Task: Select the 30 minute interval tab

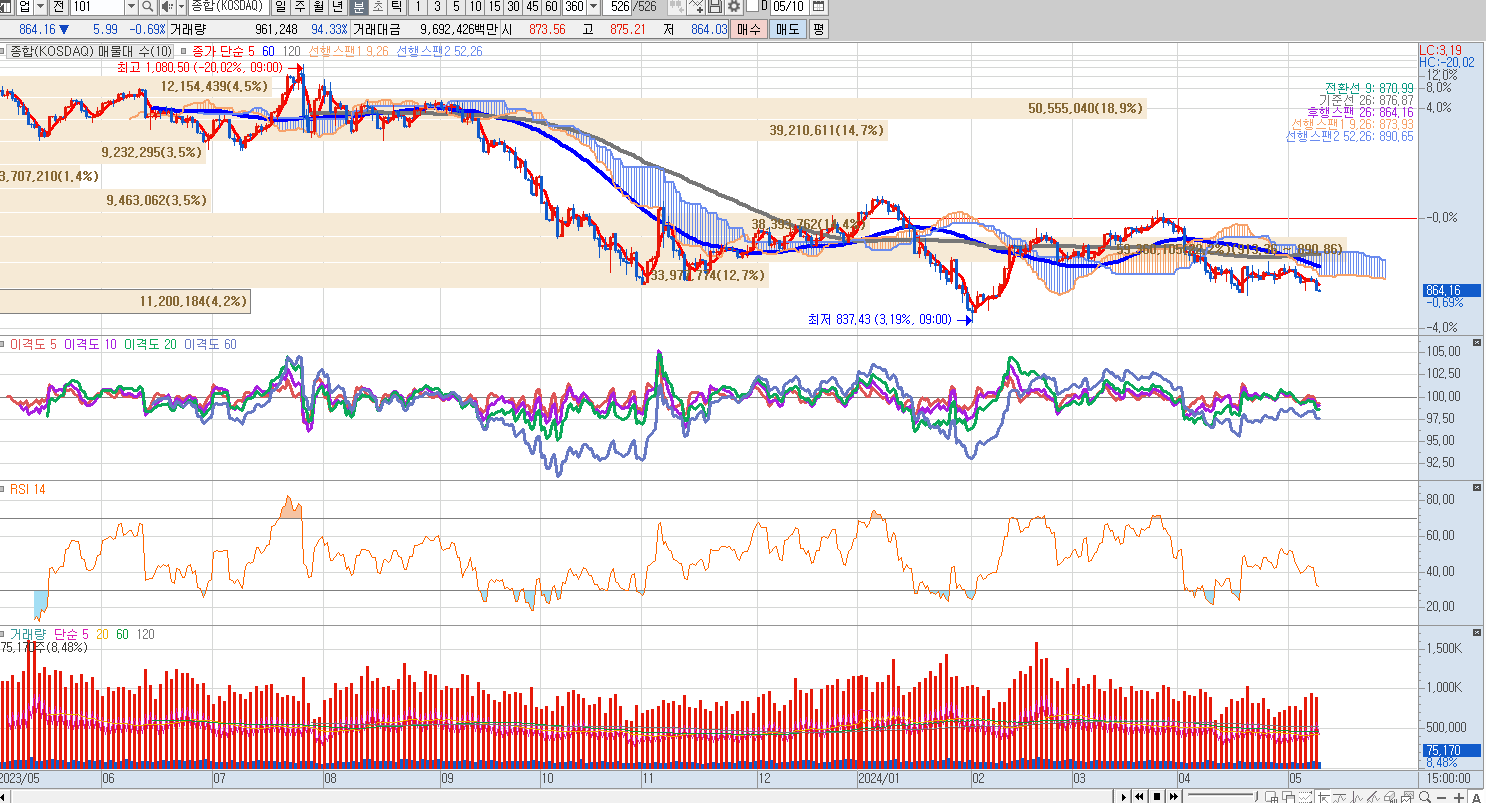Action: (513, 7)
